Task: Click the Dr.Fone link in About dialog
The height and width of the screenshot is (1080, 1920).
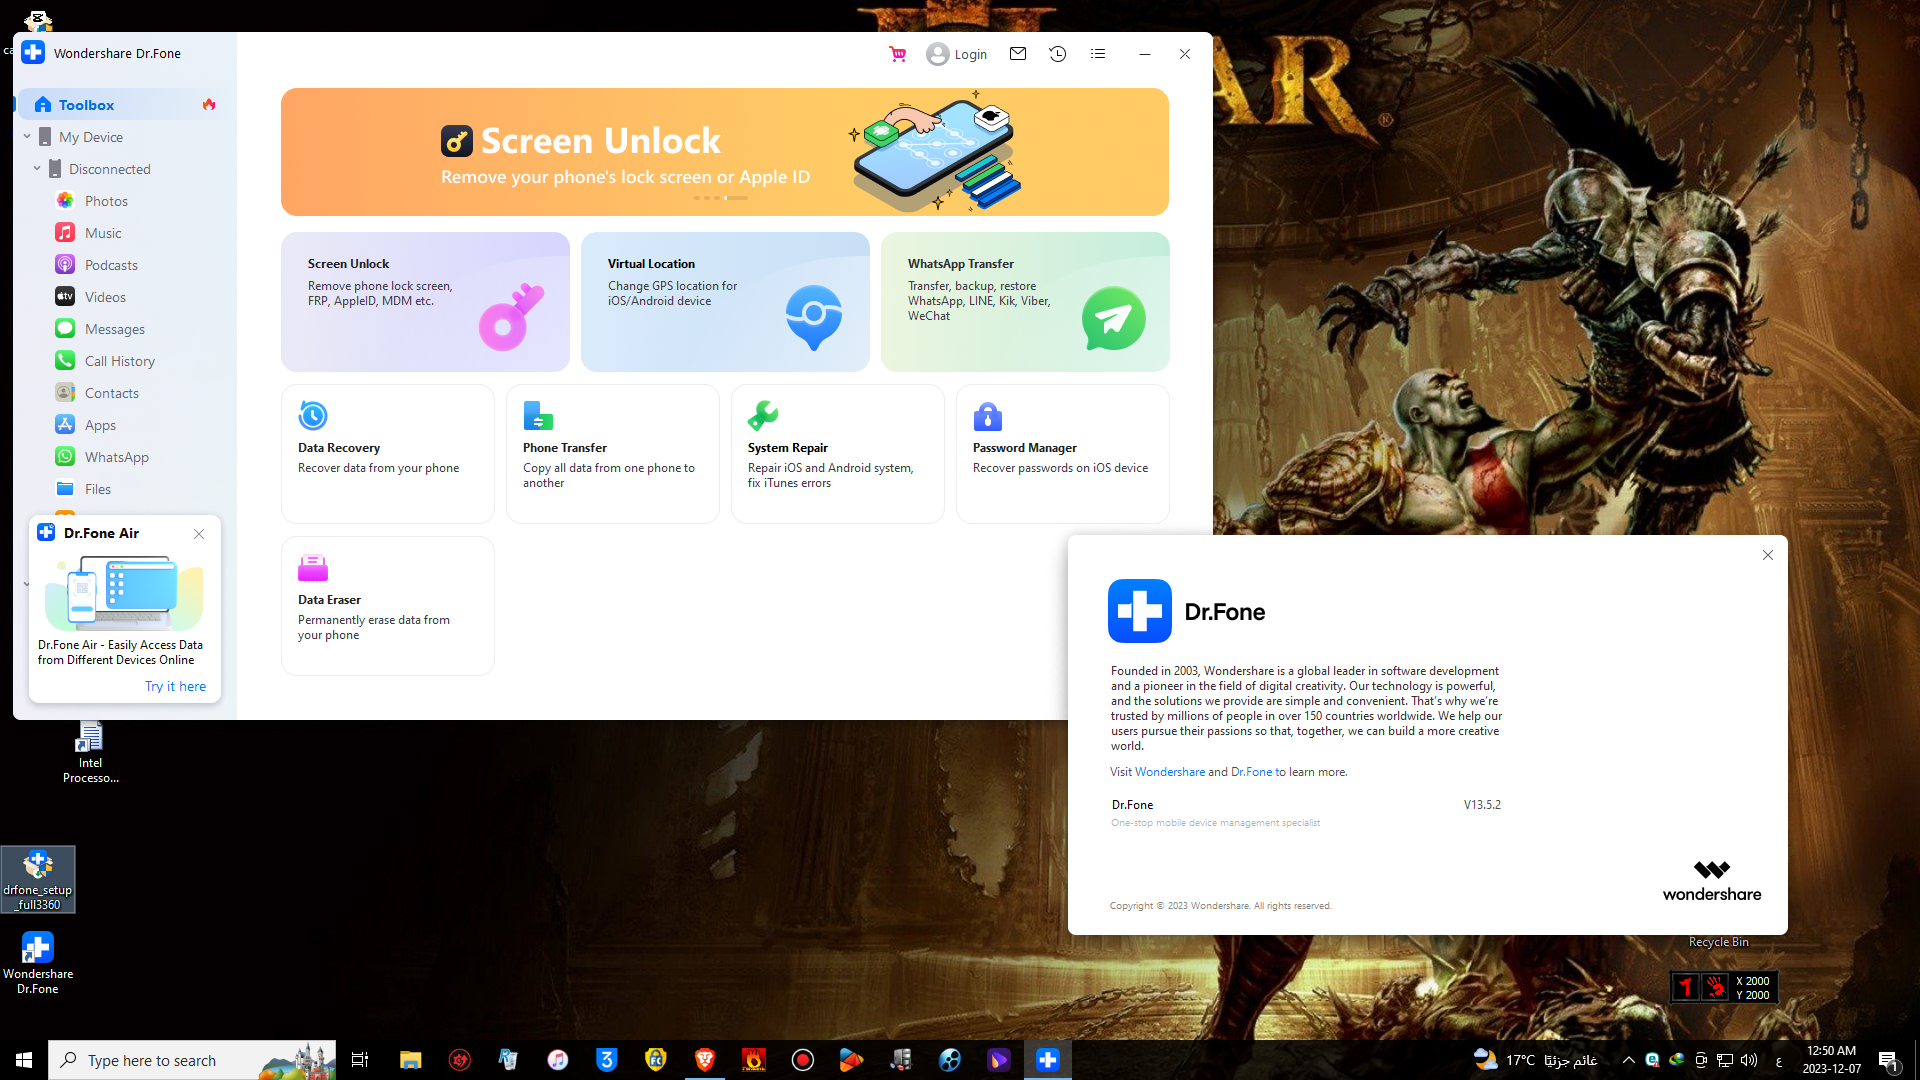Action: pos(1251,772)
